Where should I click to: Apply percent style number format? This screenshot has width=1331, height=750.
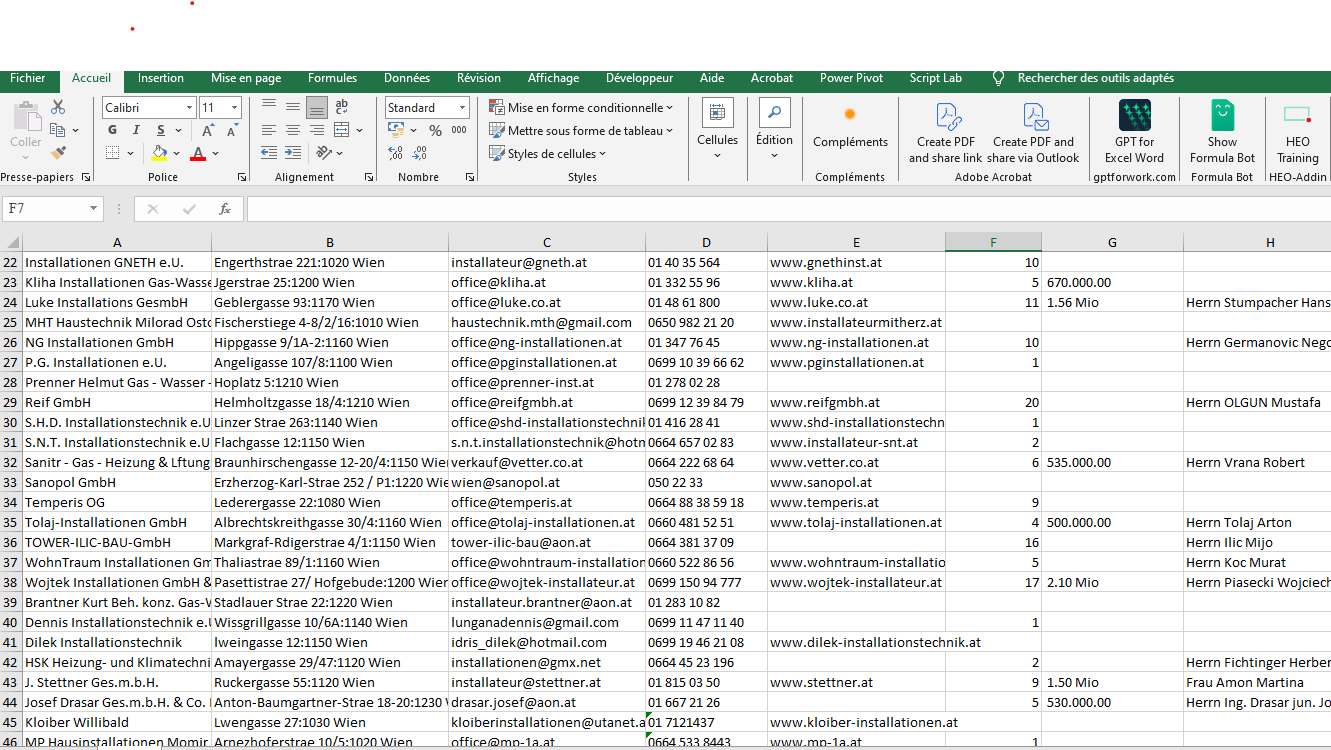(x=435, y=131)
